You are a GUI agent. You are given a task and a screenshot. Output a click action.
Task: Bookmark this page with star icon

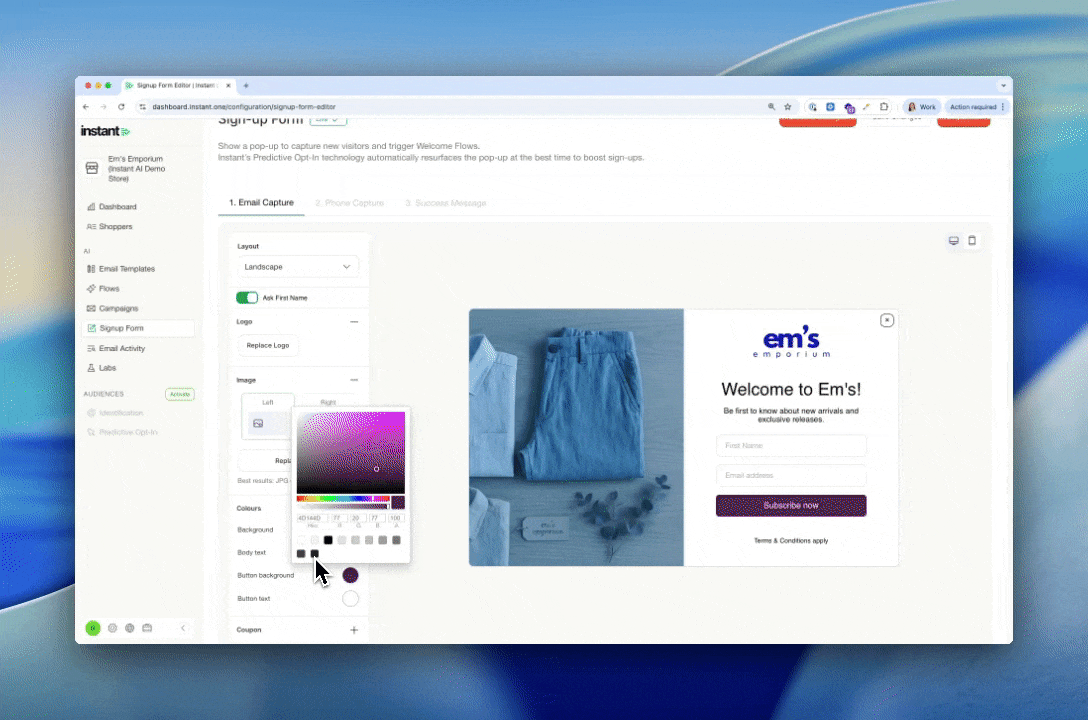tap(788, 107)
